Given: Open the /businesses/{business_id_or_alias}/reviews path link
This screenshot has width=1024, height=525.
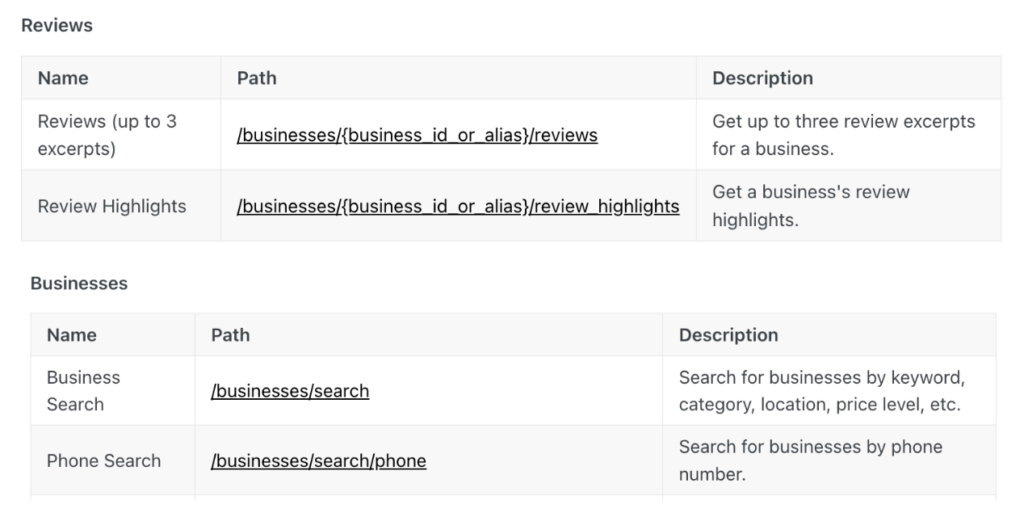Looking at the screenshot, I should click(x=417, y=135).
